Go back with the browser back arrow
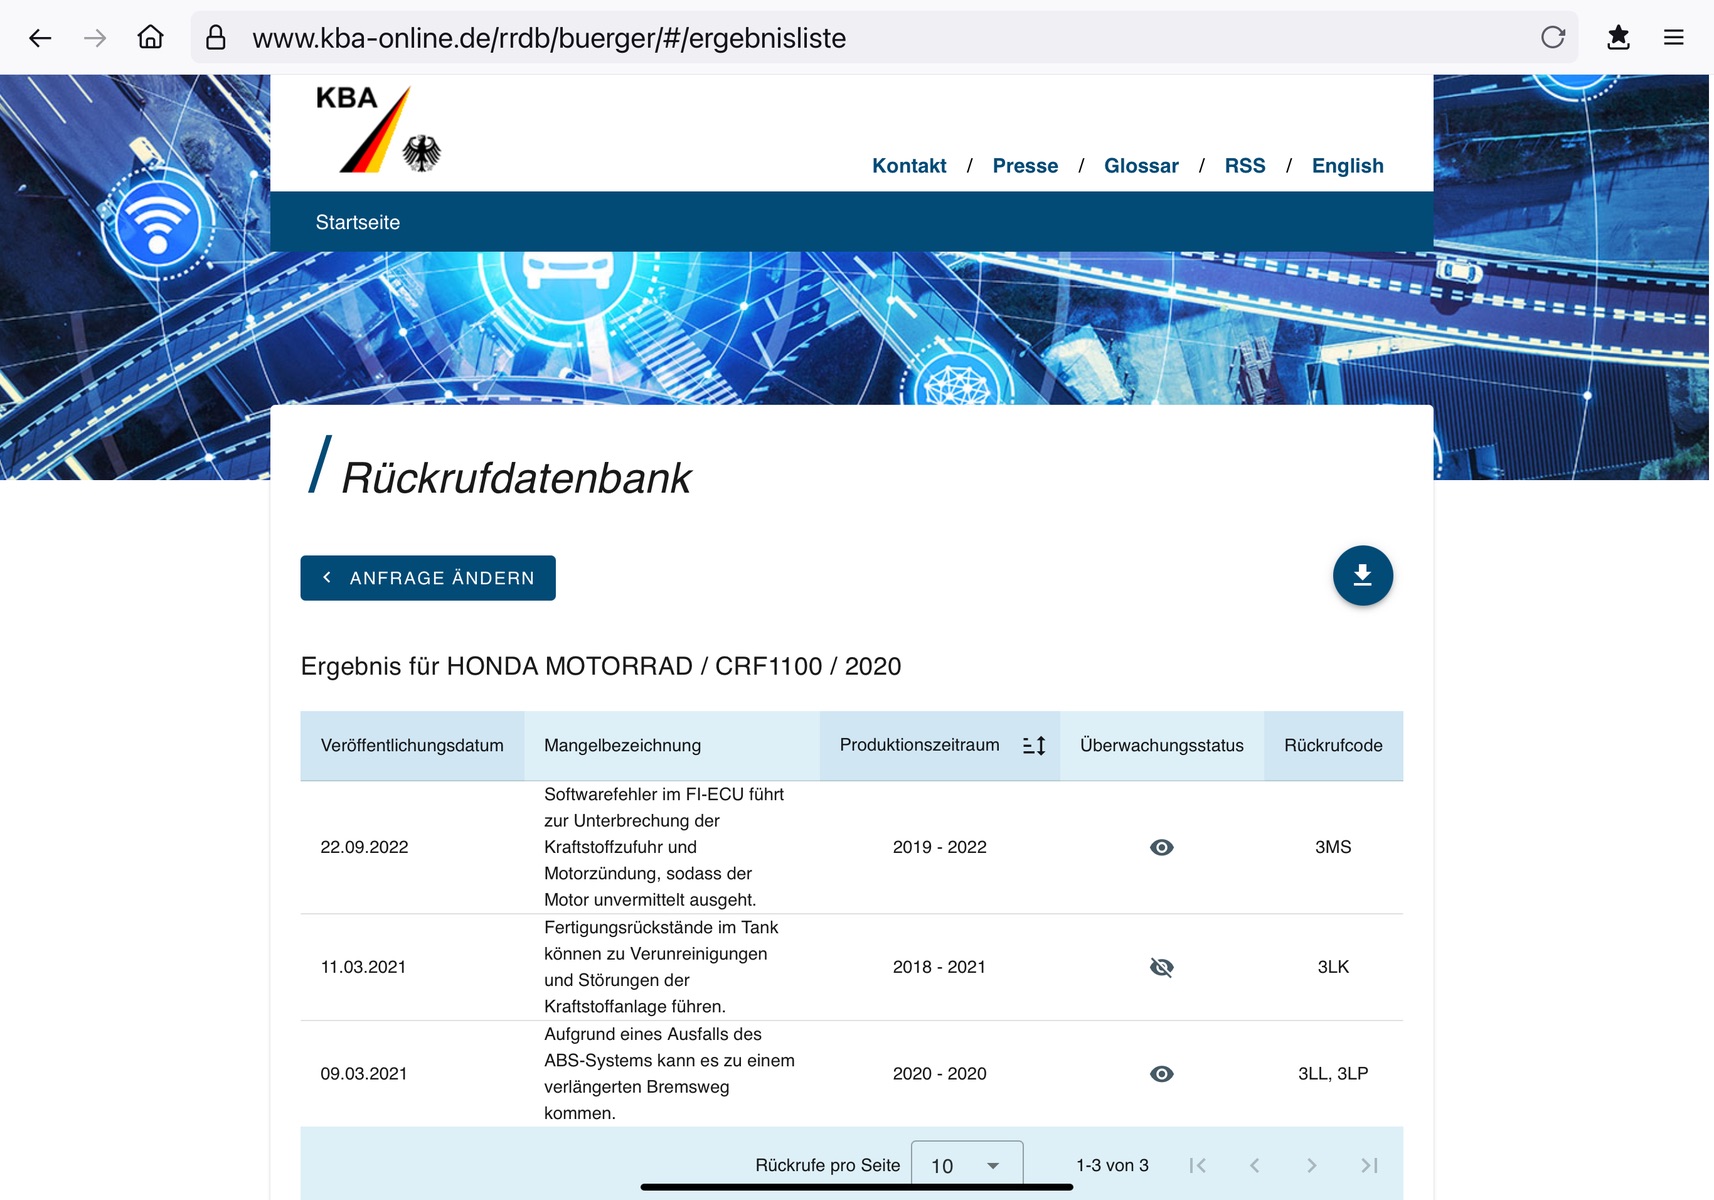 tap(40, 38)
